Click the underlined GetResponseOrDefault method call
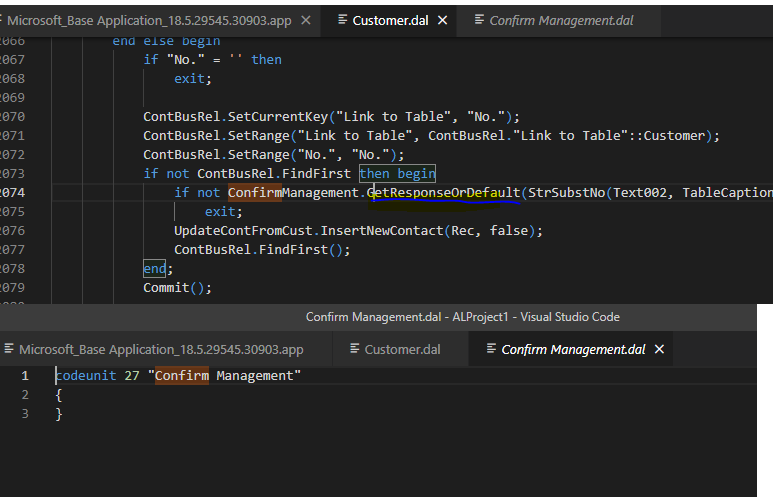Screen dimensions: 773x497 (444, 192)
